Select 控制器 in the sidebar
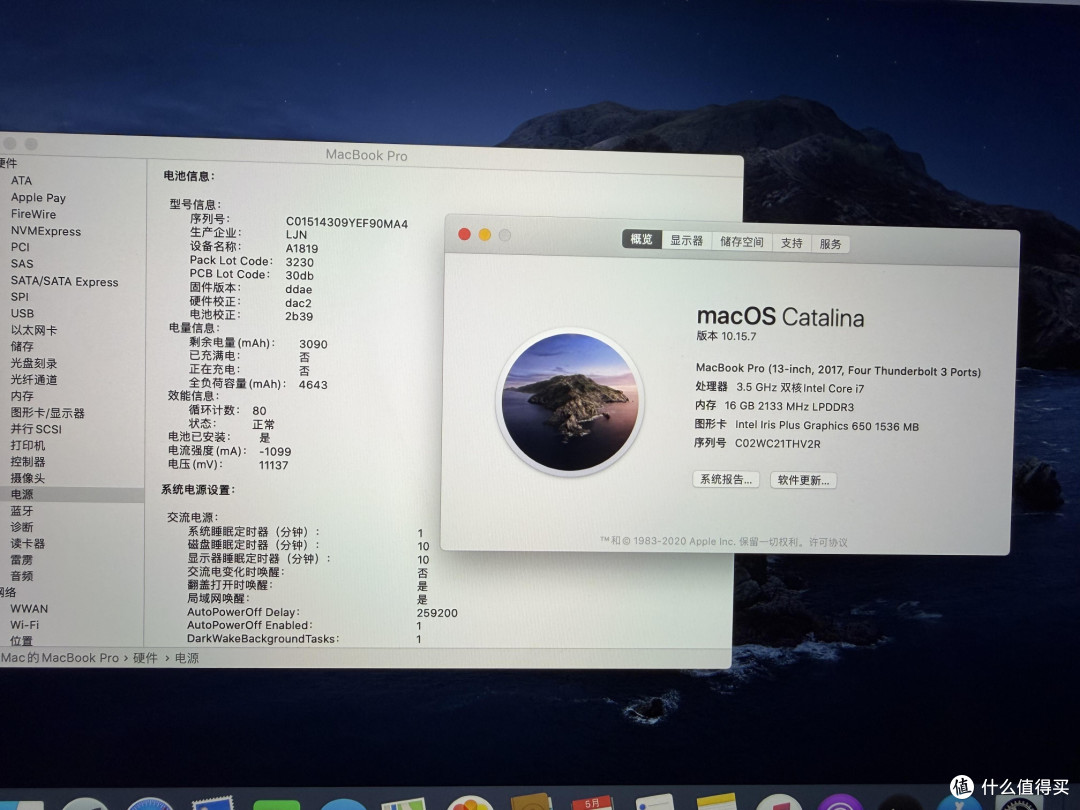The width and height of the screenshot is (1080, 810). click(28, 462)
